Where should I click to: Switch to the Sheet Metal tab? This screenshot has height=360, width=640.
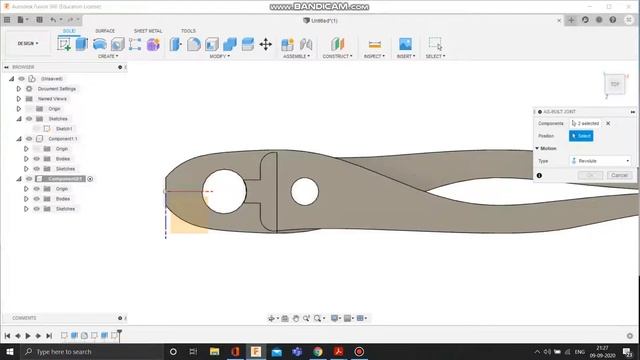pyautogui.click(x=148, y=31)
